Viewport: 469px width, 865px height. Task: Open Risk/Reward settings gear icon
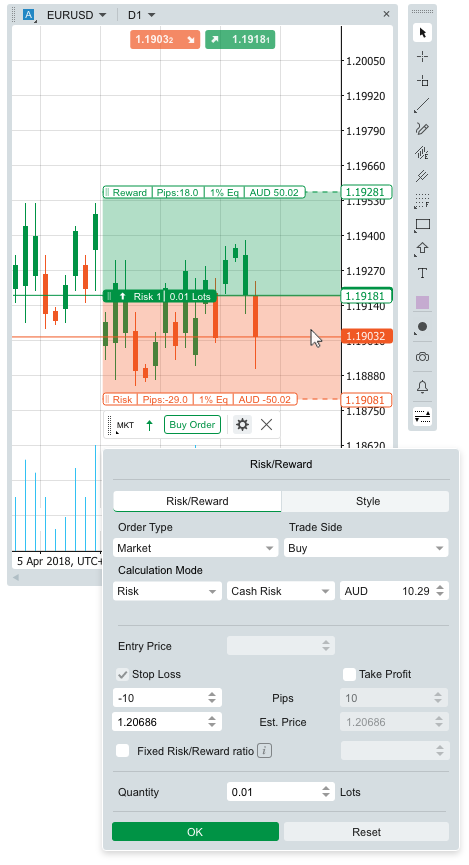[242, 425]
